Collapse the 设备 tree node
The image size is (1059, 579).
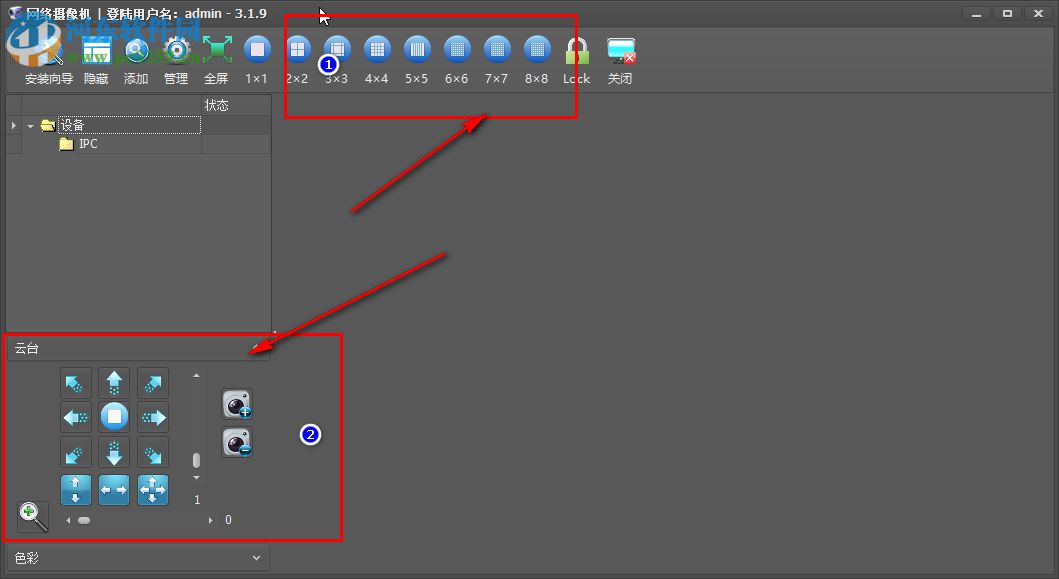(x=30, y=126)
